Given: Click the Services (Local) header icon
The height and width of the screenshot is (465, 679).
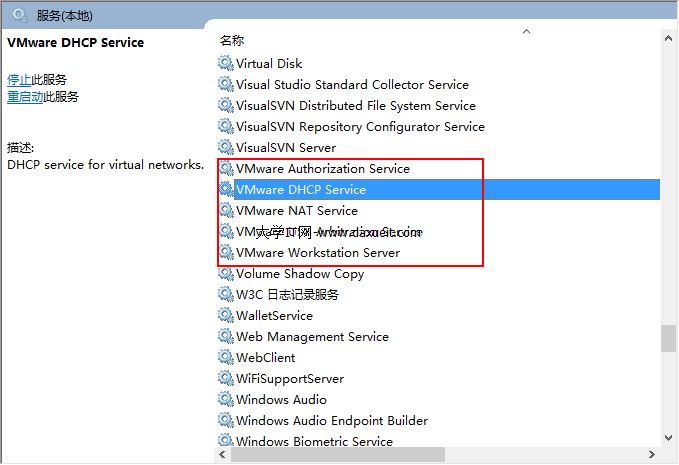Looking at the screenshot, I should click(x=20, y=14).
